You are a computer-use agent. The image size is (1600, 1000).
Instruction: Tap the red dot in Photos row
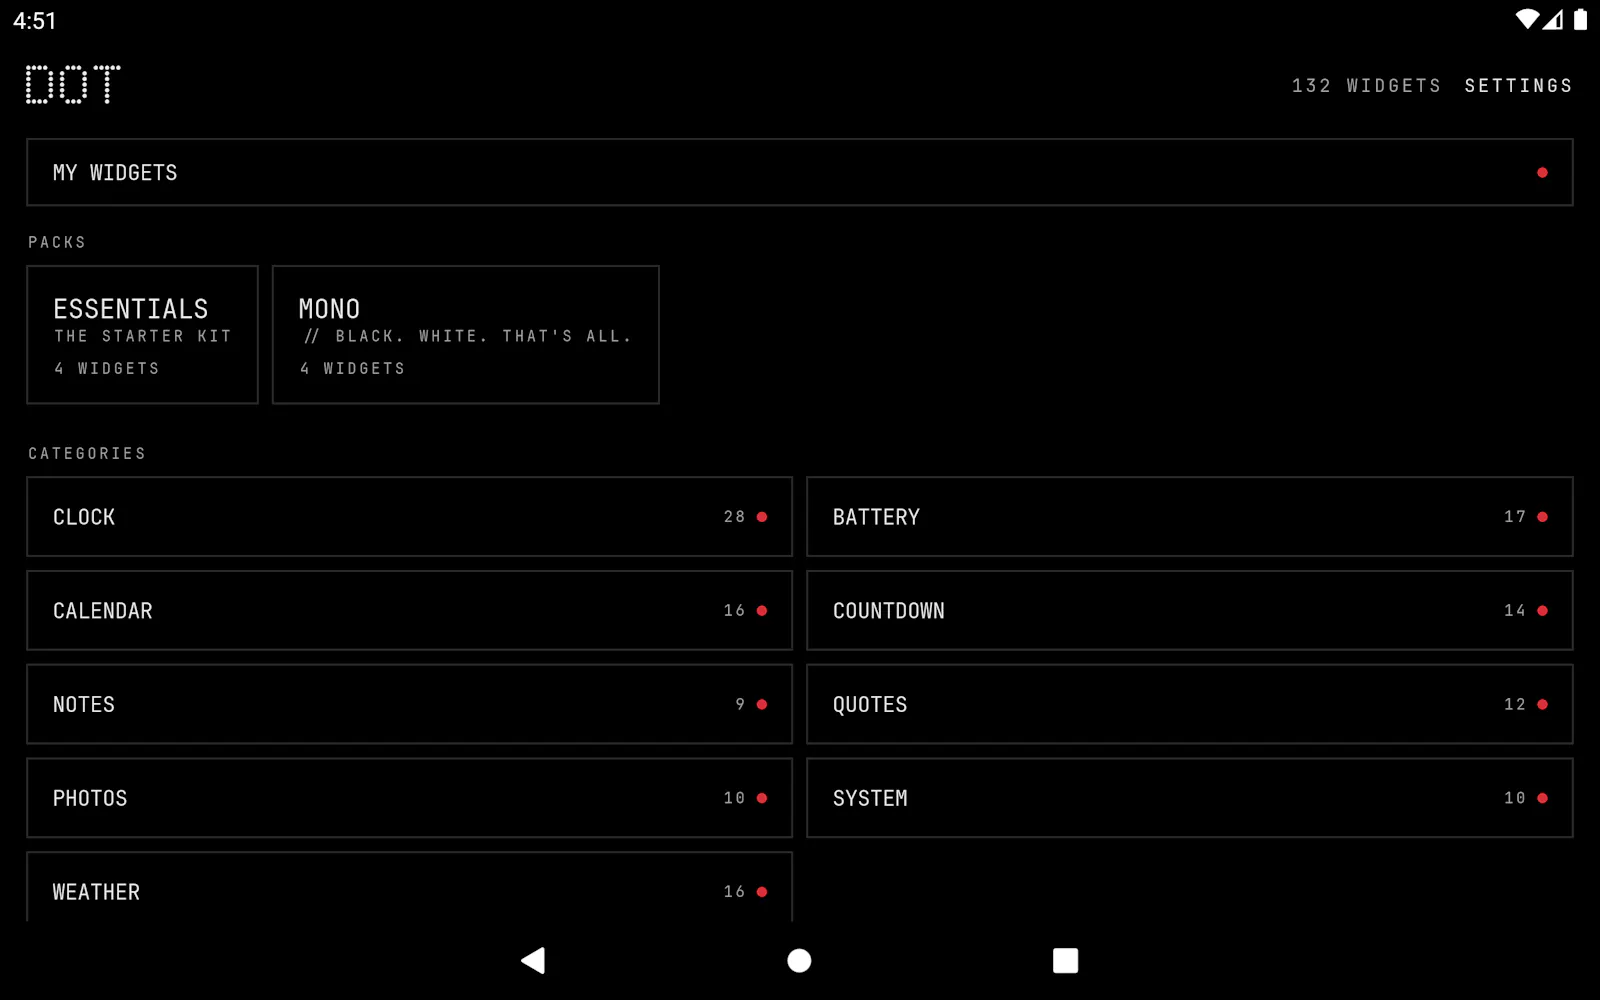point(762,798)
